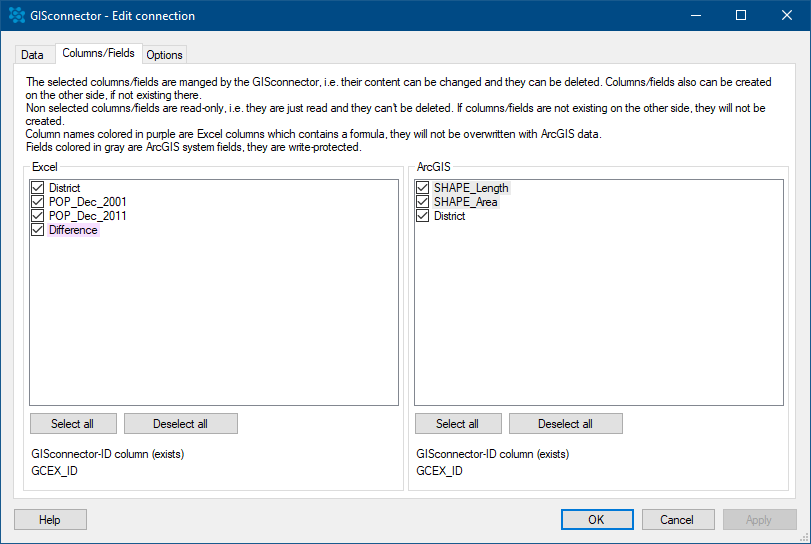Toggle the SHAPE_Length field checkbox
This screenshot has width=811, height=544.
pyautogui.click(x=423, y=187)
